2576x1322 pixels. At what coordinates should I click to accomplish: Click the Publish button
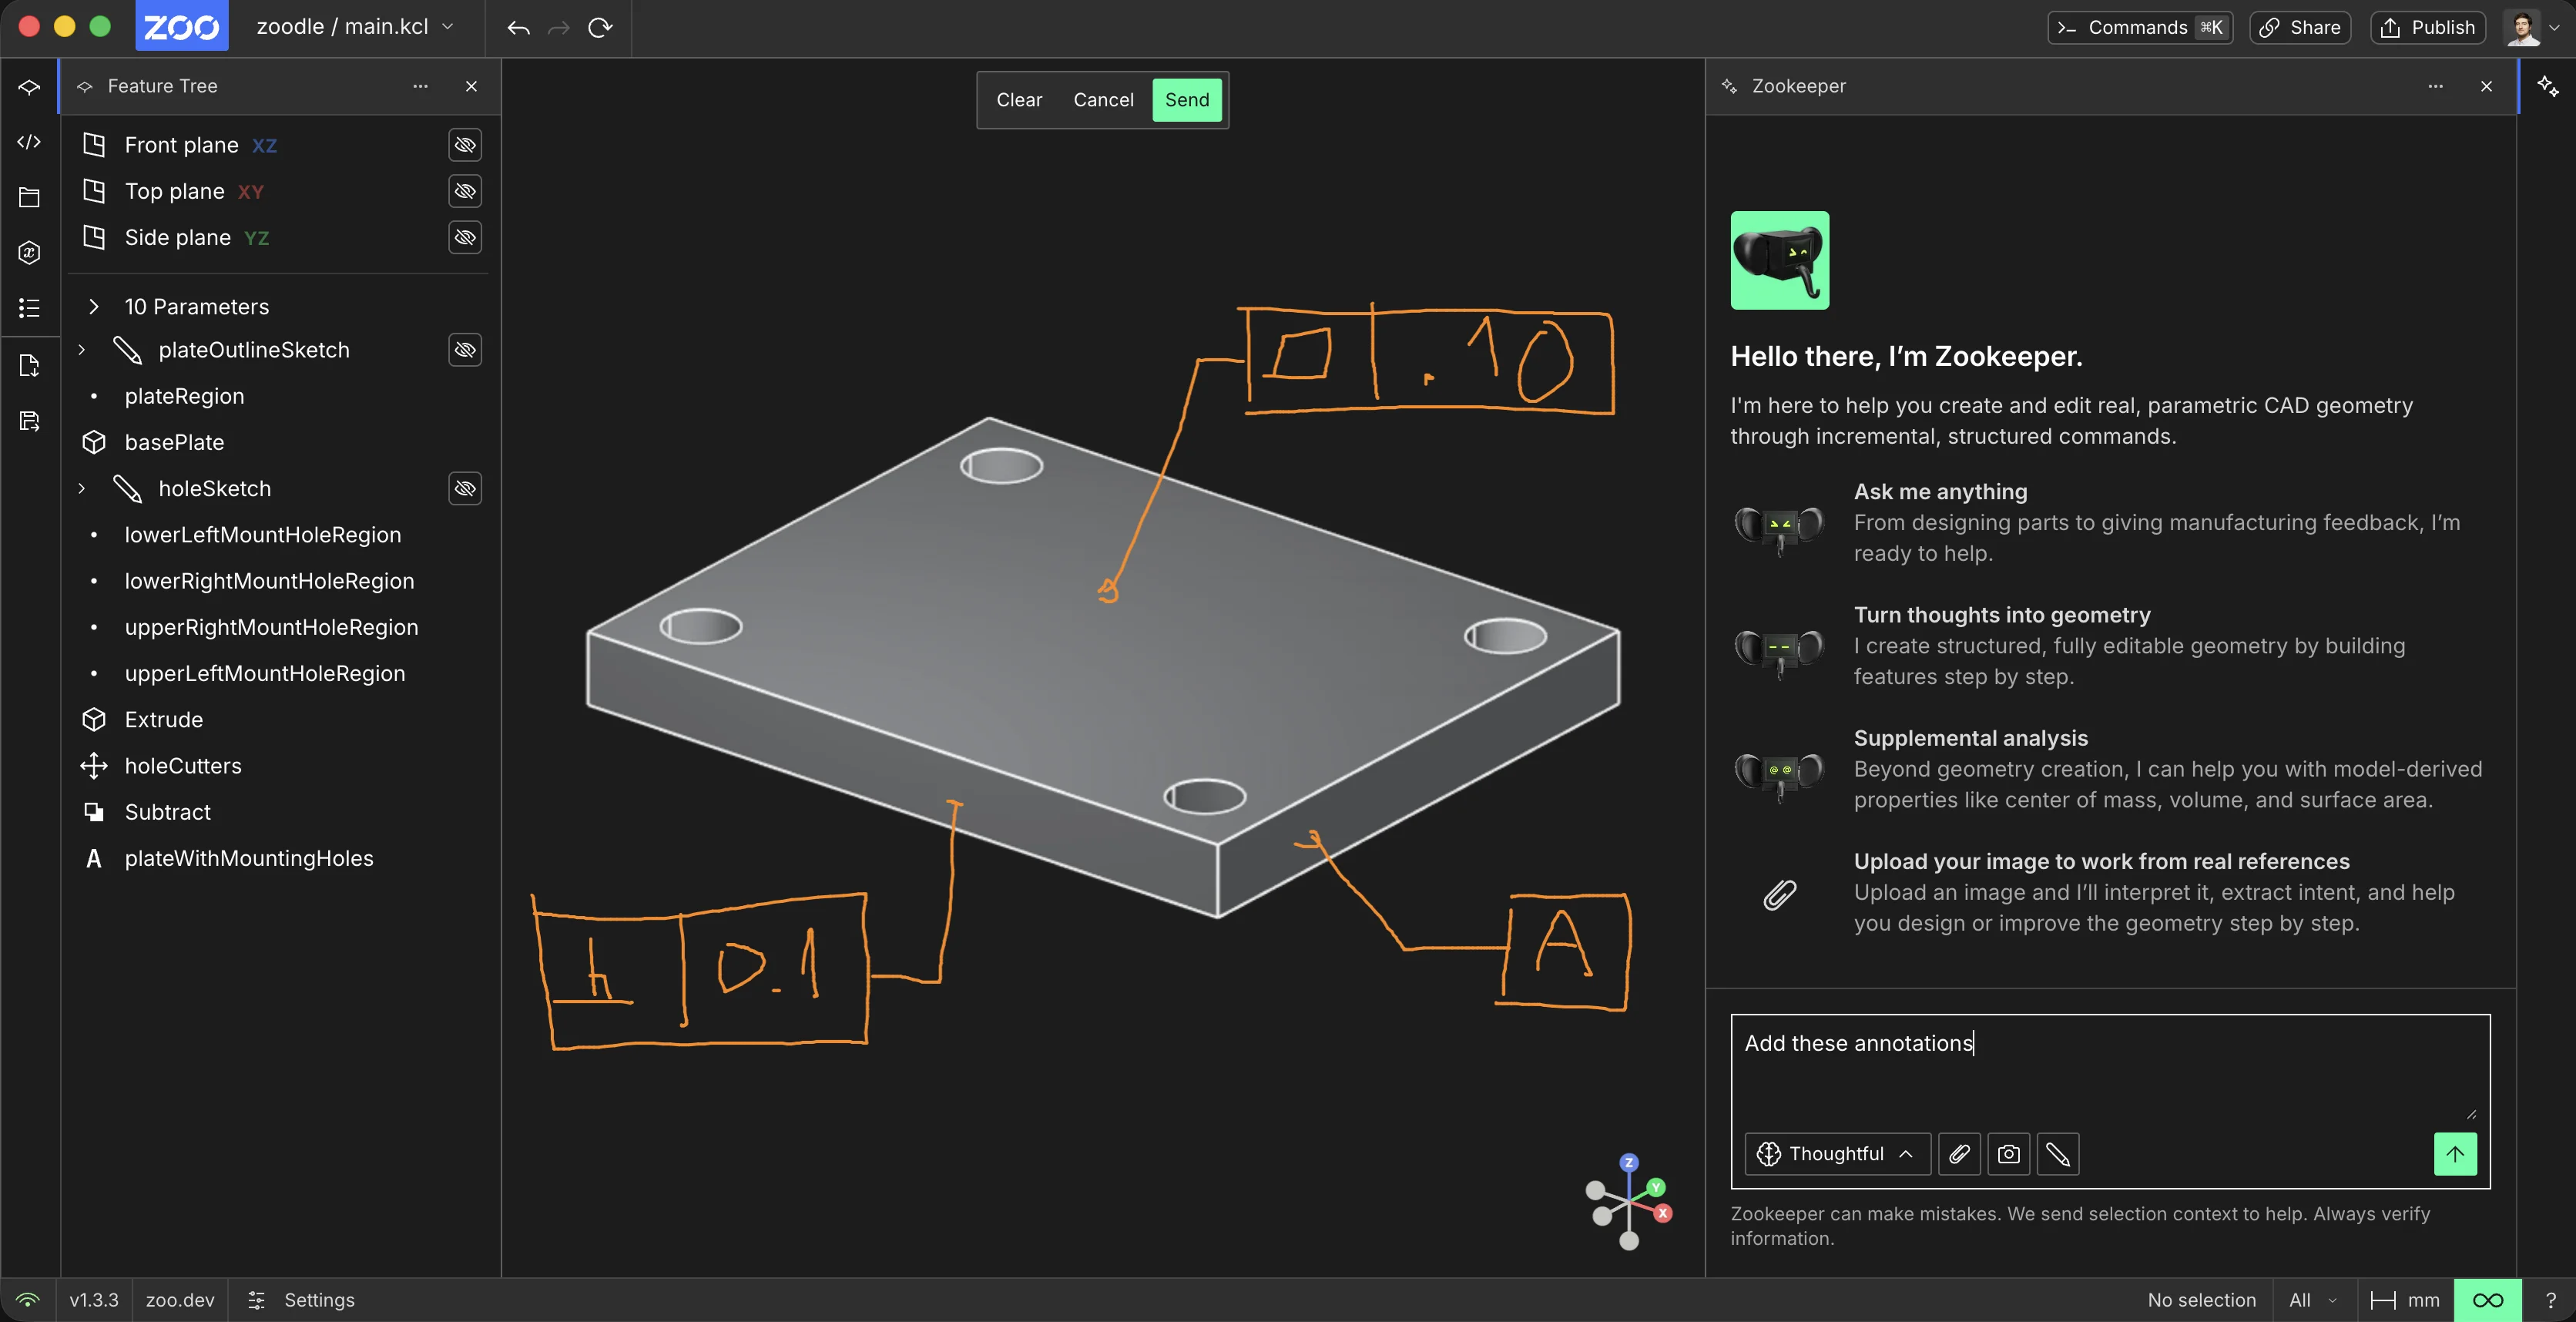[x=2428, y=27]
